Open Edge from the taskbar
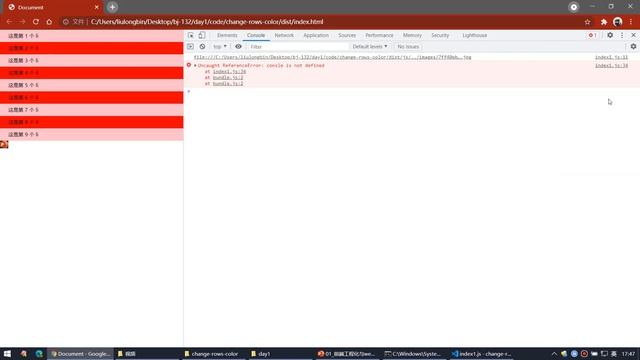Viewport: 640px width, 360px height. [x=39, y=354]
